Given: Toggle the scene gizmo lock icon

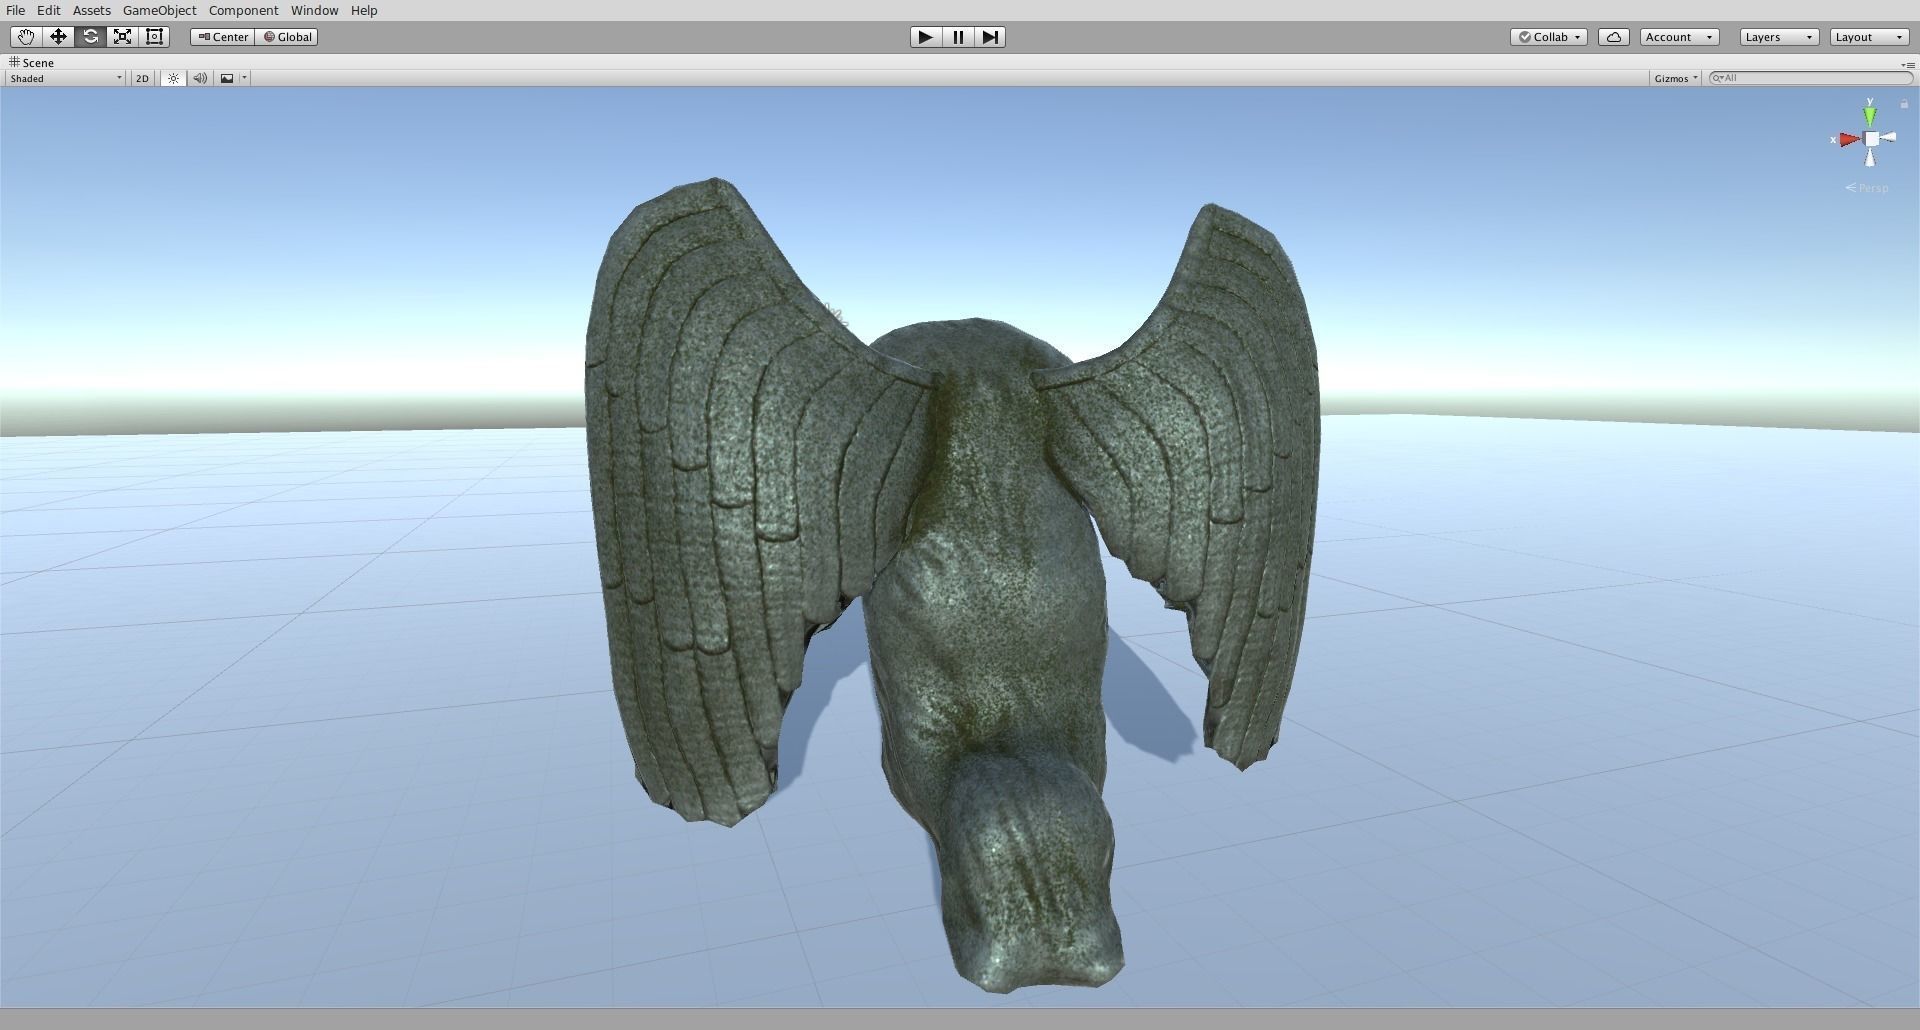Looking at the screenshot, I should click(1904, 104).
